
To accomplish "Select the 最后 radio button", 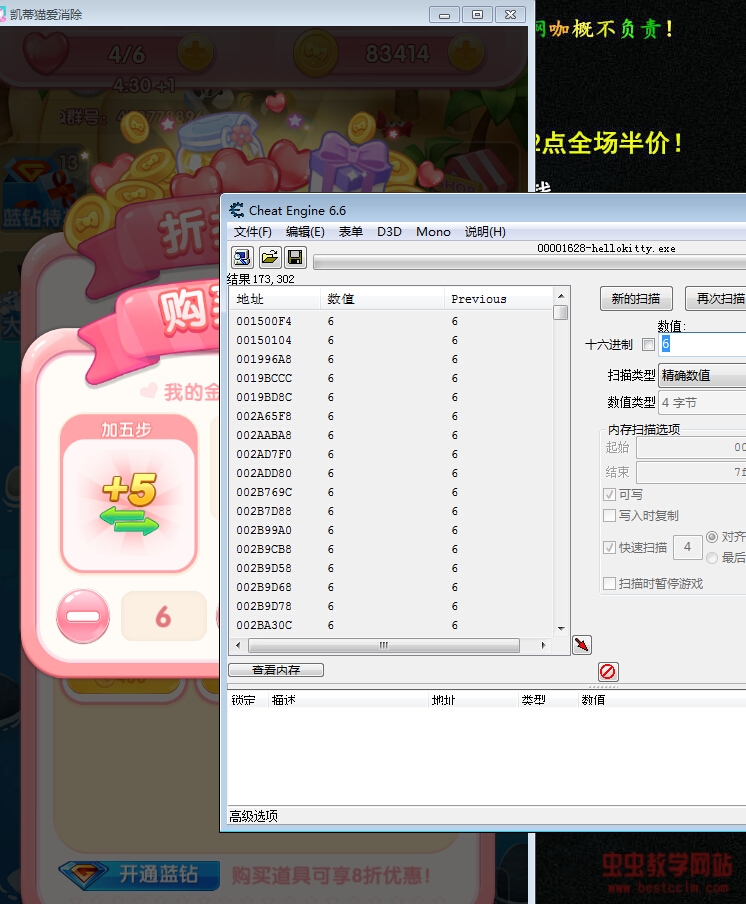I will click(x=712, y=558).
